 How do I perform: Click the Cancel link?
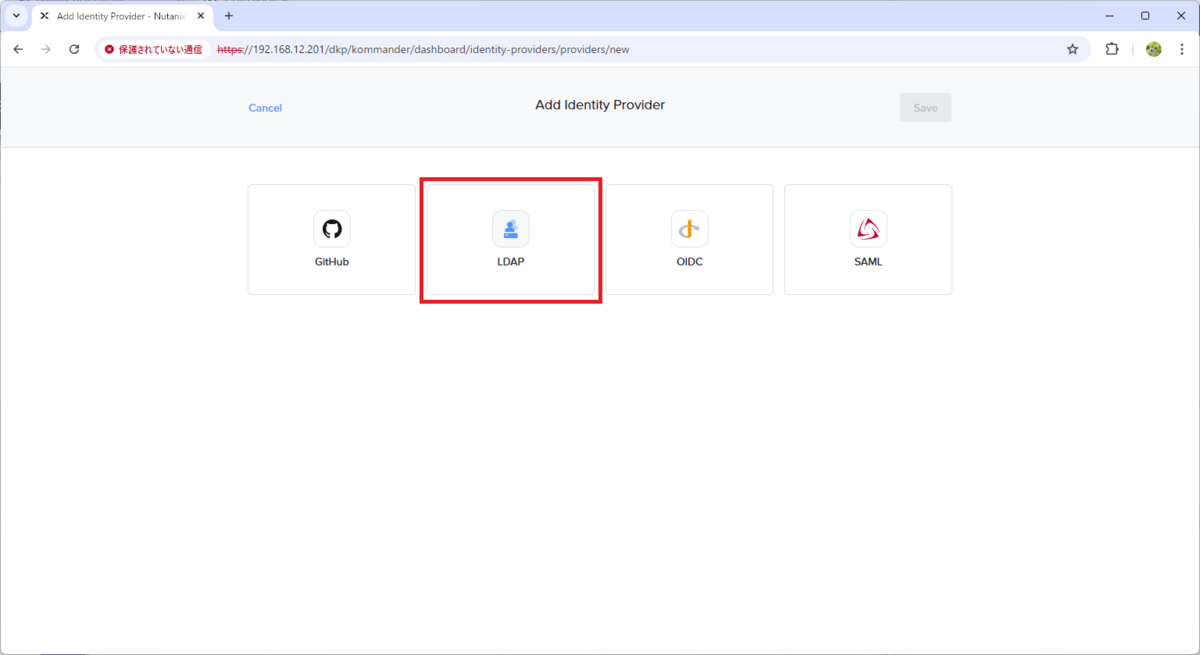point(265,108)
